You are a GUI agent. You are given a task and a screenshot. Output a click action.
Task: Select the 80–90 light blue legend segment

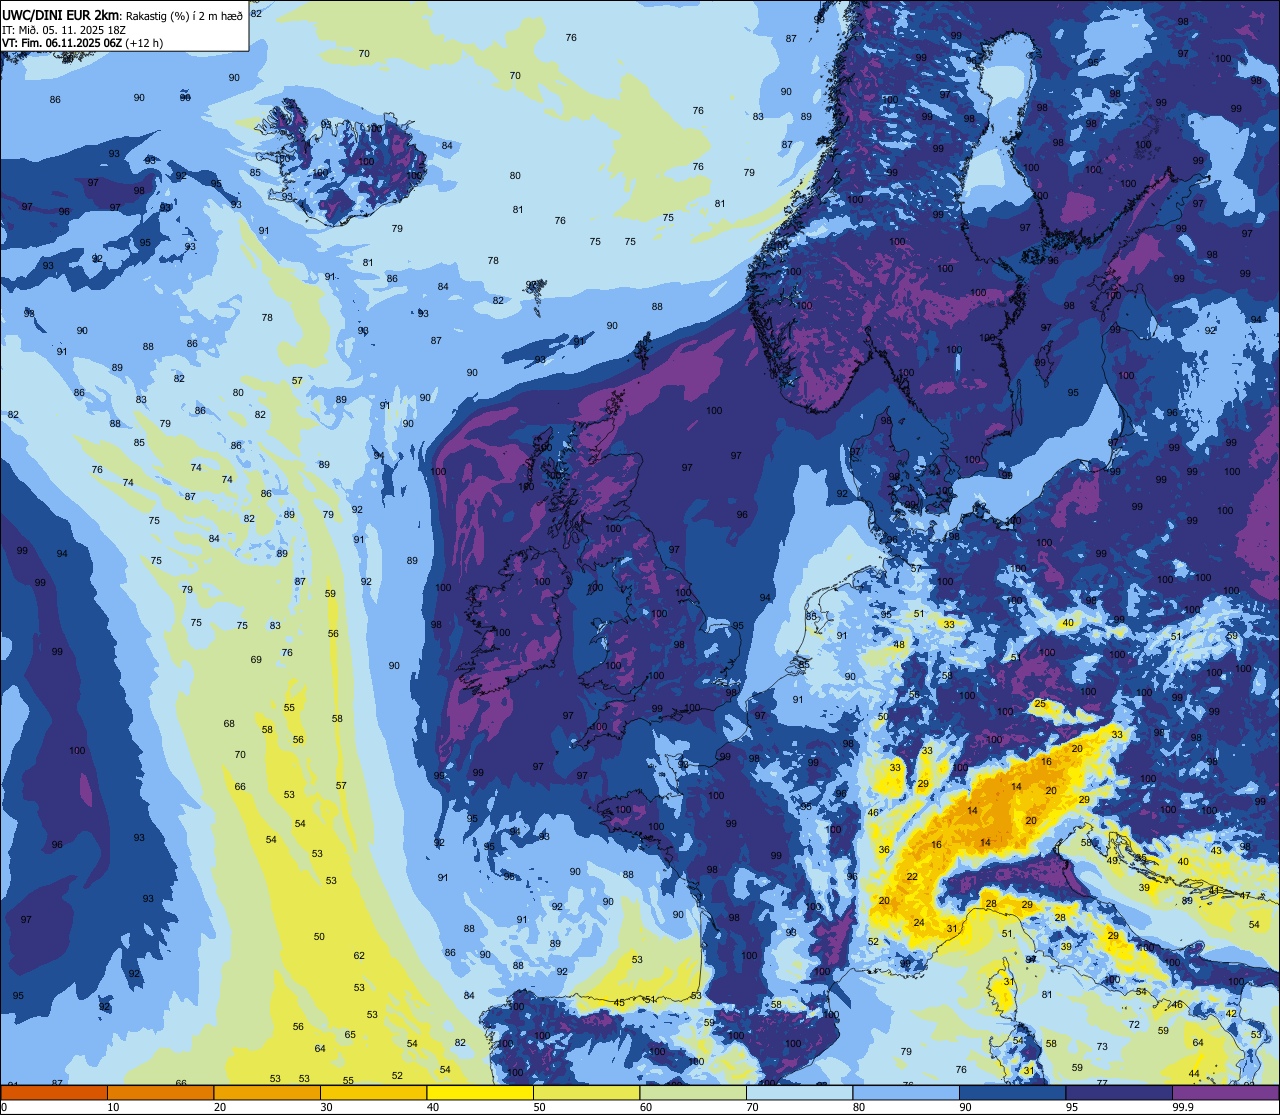(x=907, y=1092)
